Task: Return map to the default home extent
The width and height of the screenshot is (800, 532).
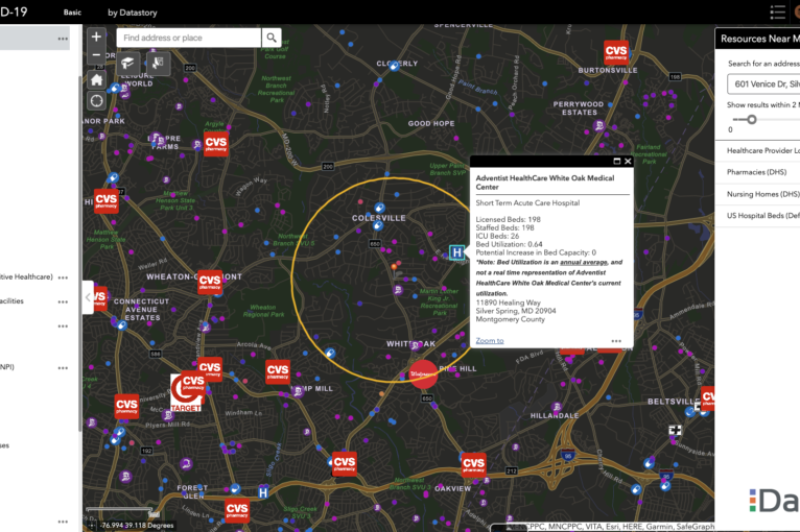Action: [x=96, y=80]
